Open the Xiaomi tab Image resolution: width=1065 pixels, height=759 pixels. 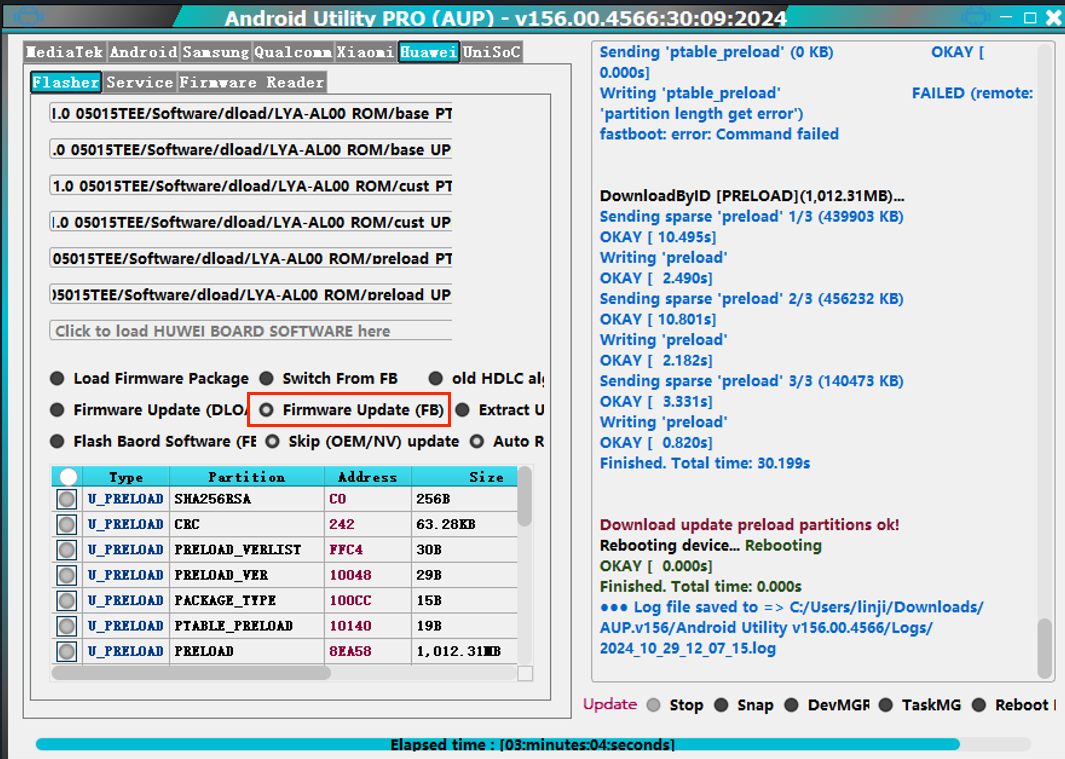tap(365, 52)
